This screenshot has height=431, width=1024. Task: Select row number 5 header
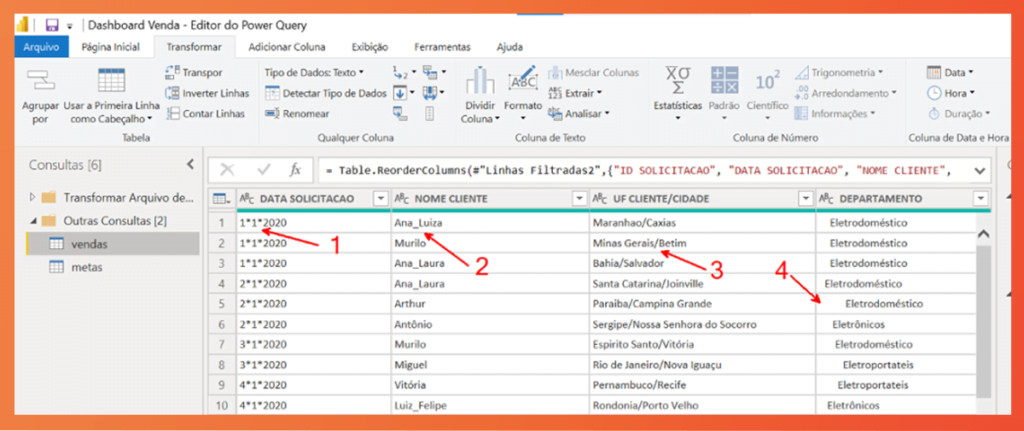tap(222, 304)
